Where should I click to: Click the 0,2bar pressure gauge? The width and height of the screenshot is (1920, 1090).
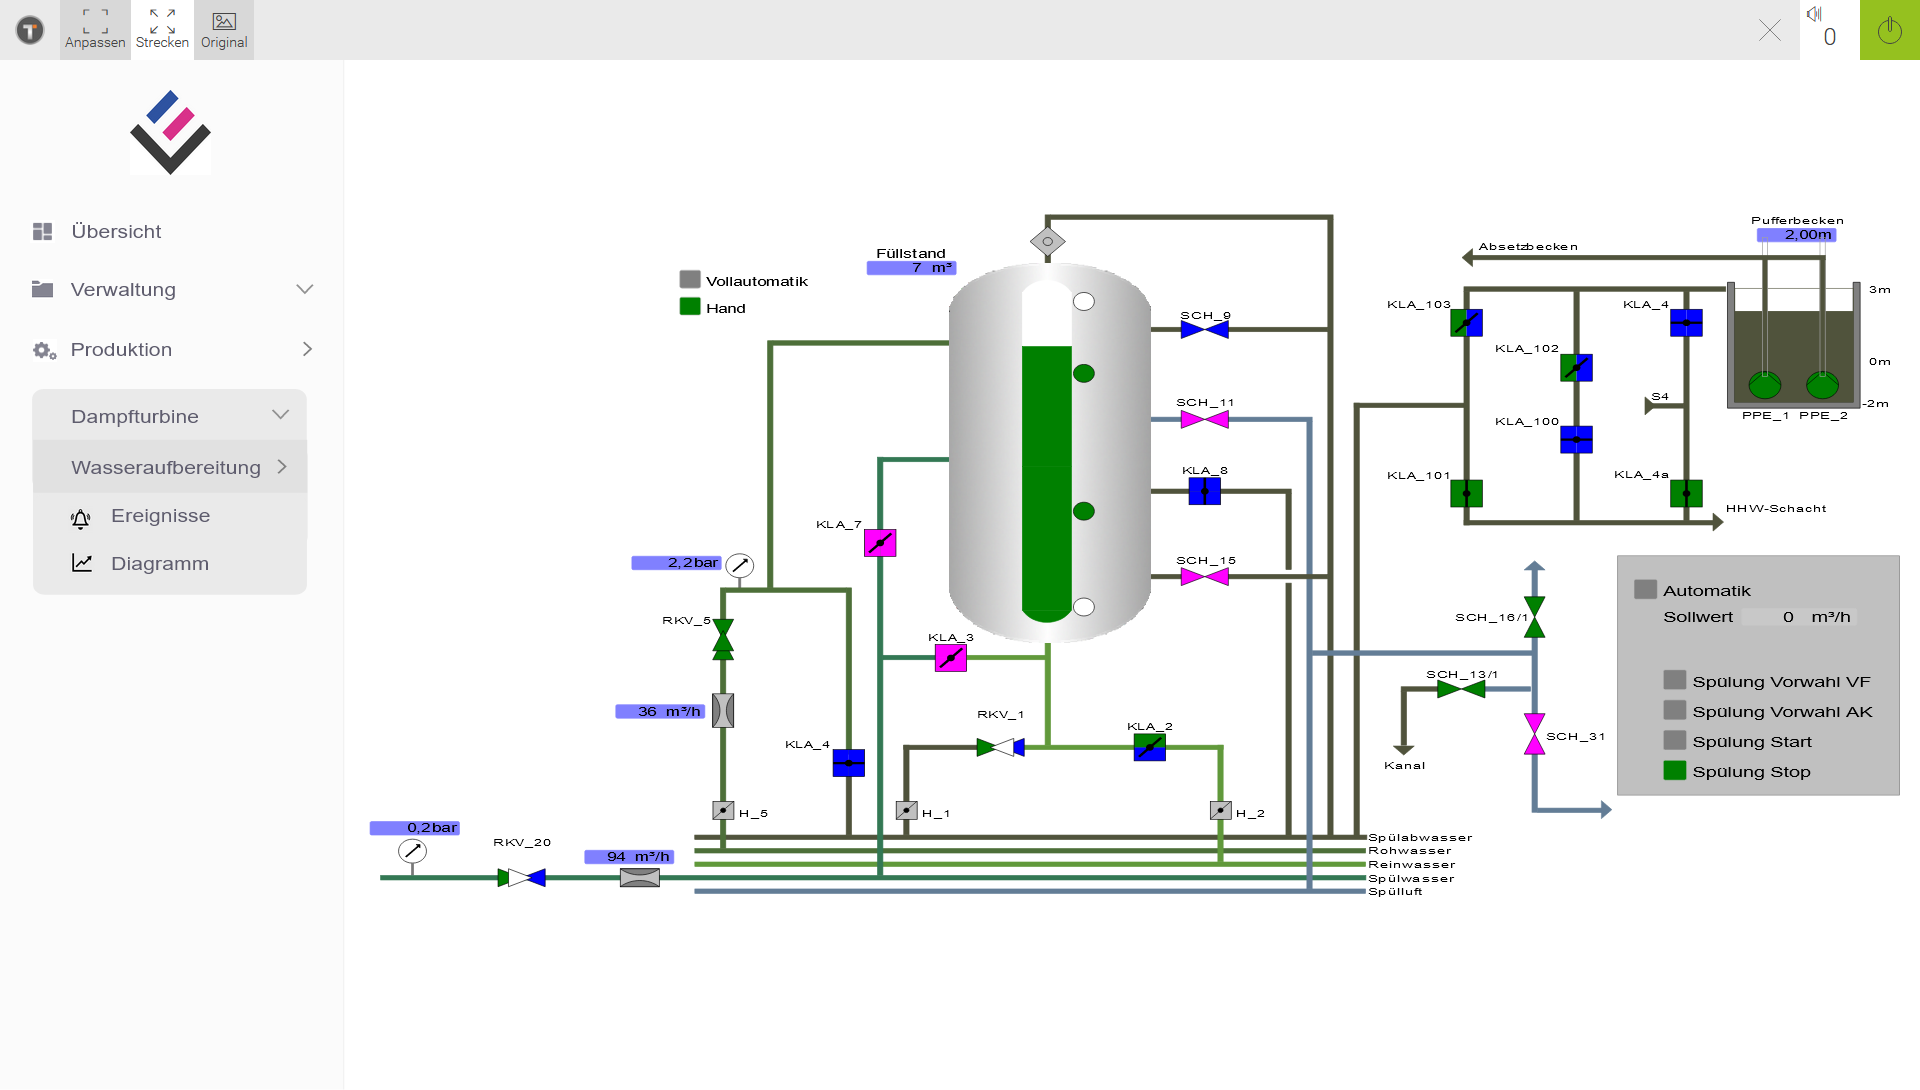[x=412, y=851]
